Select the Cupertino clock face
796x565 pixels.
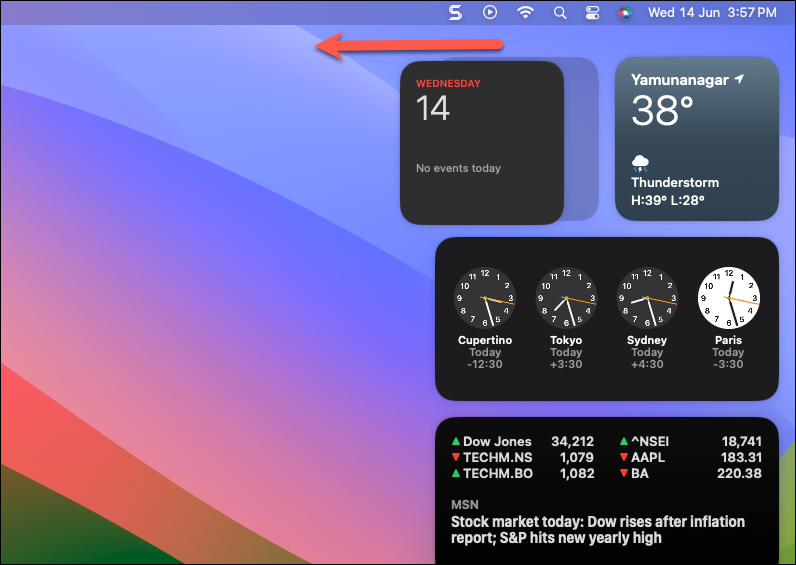pos(485,298)
